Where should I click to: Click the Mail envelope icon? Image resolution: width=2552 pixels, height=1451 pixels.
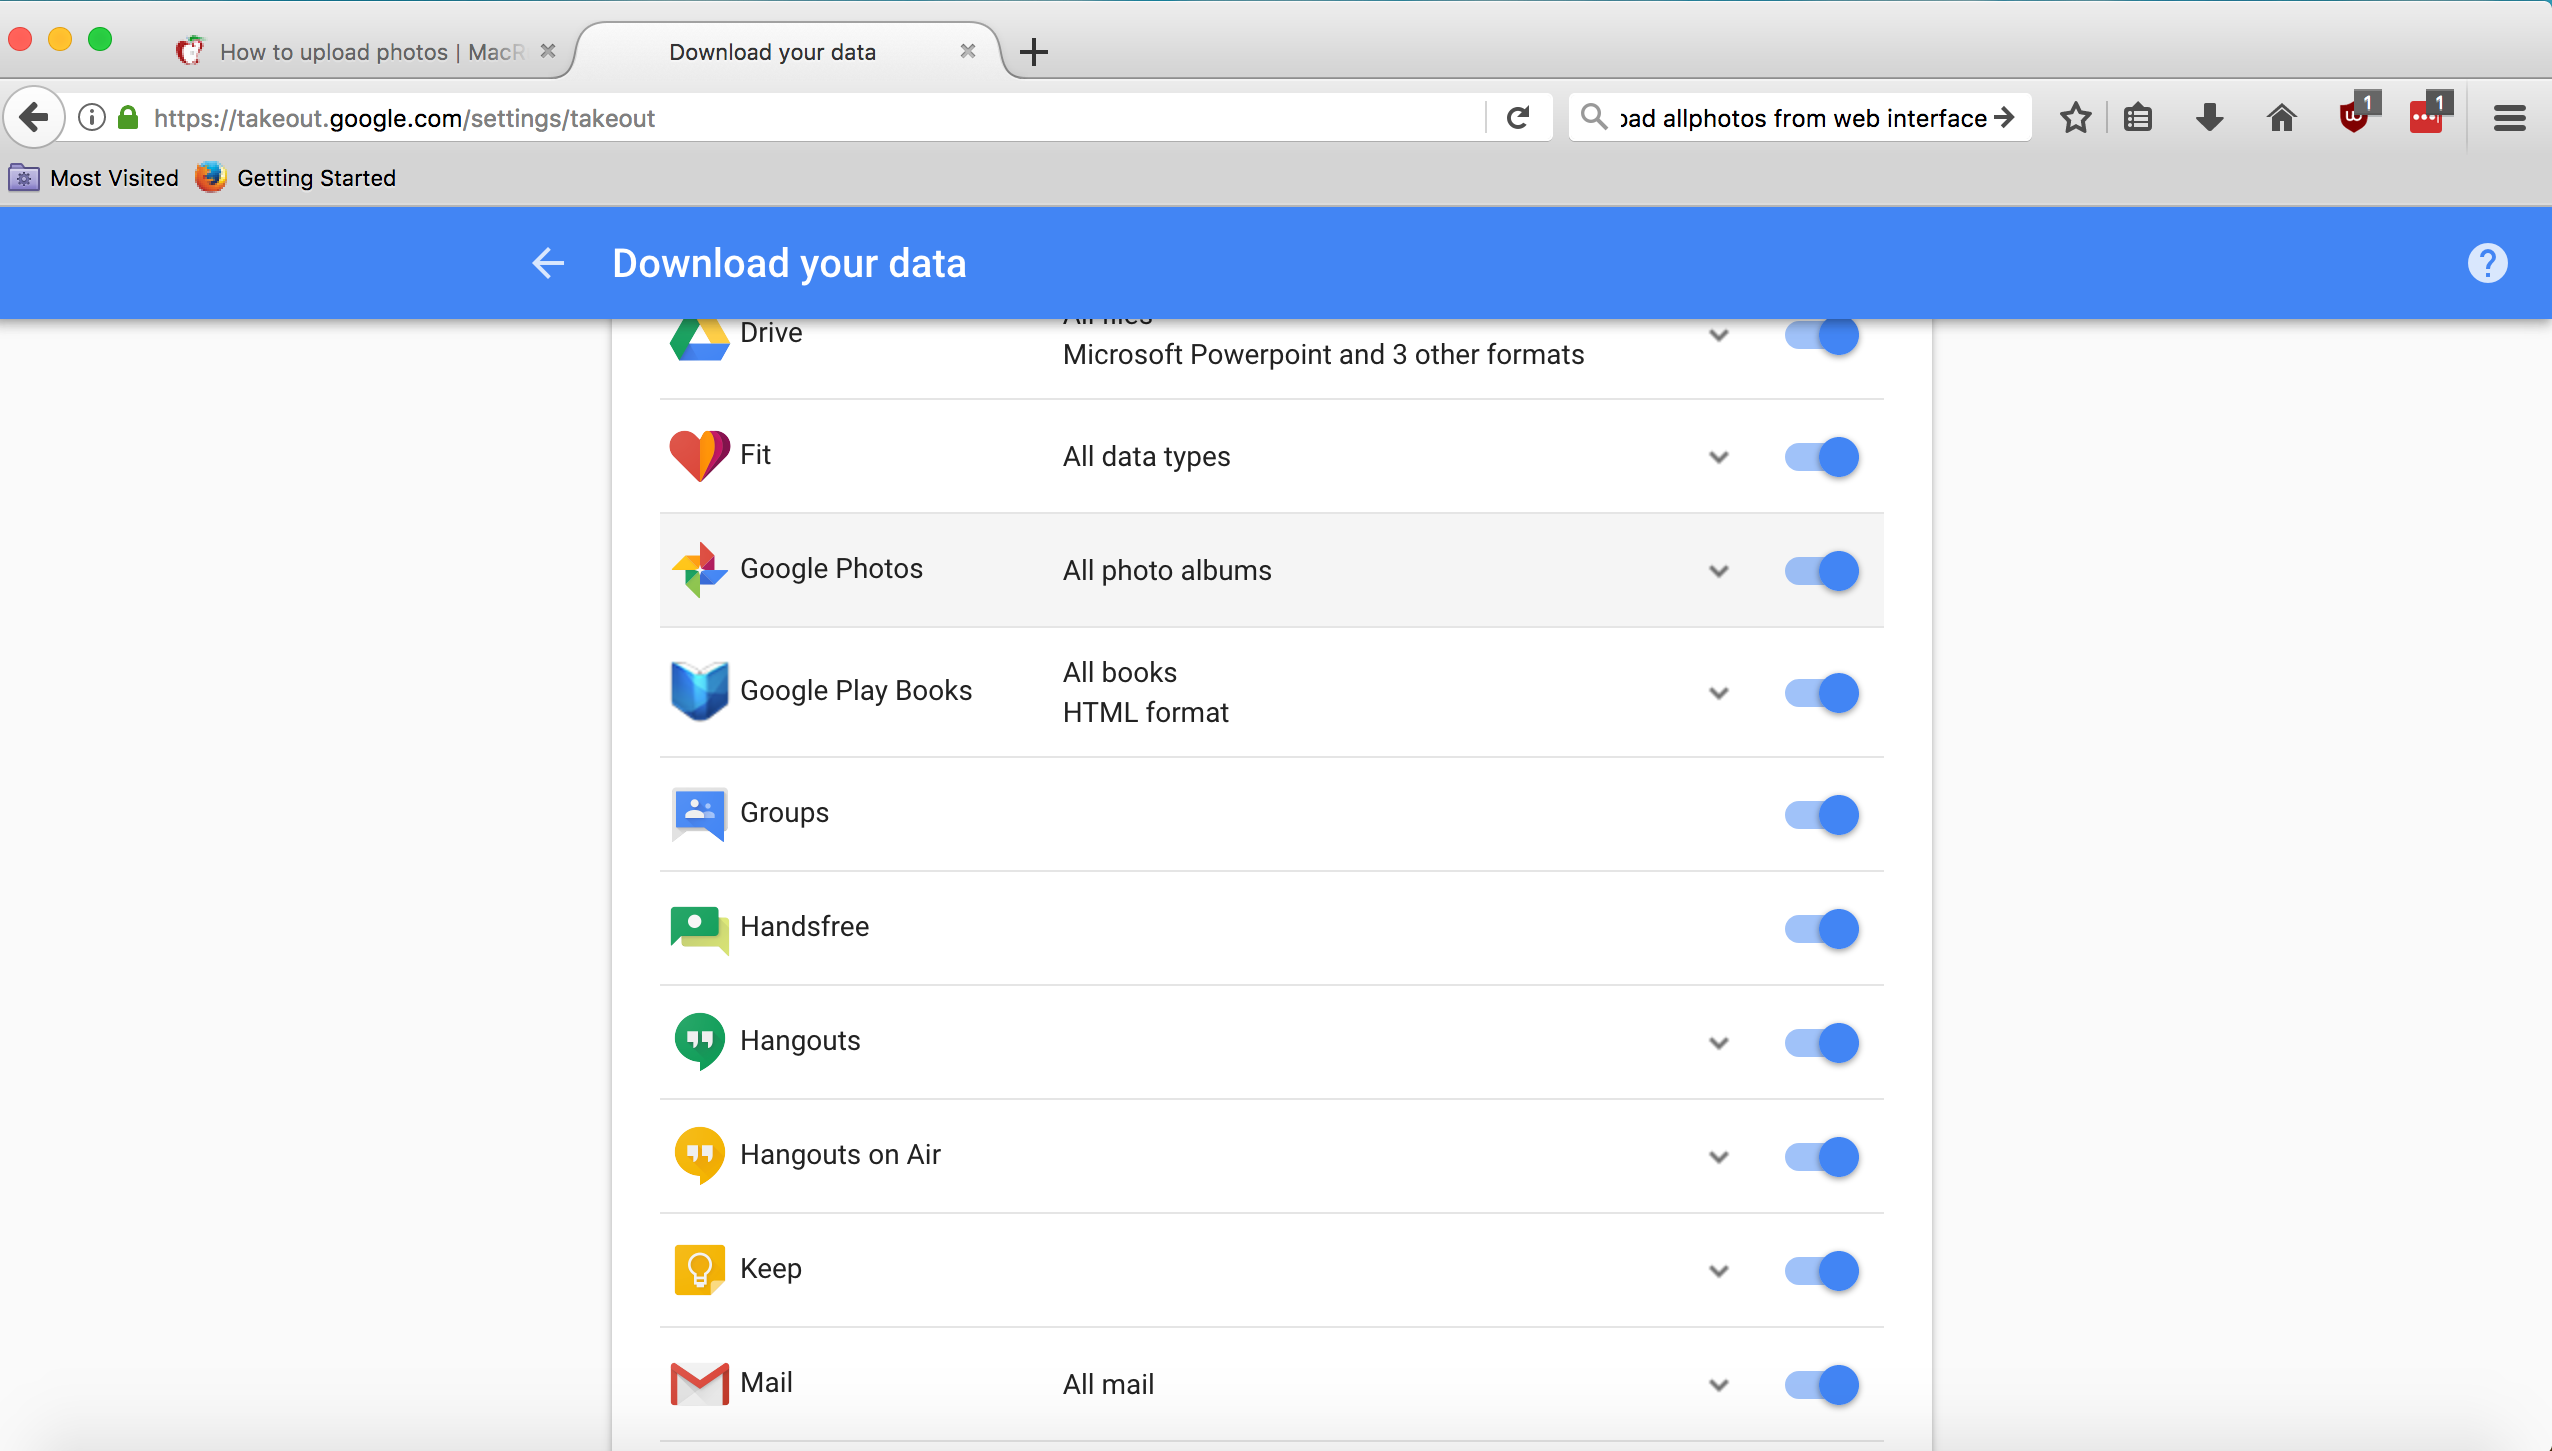pyautogui.click(x=699, y=1384)
